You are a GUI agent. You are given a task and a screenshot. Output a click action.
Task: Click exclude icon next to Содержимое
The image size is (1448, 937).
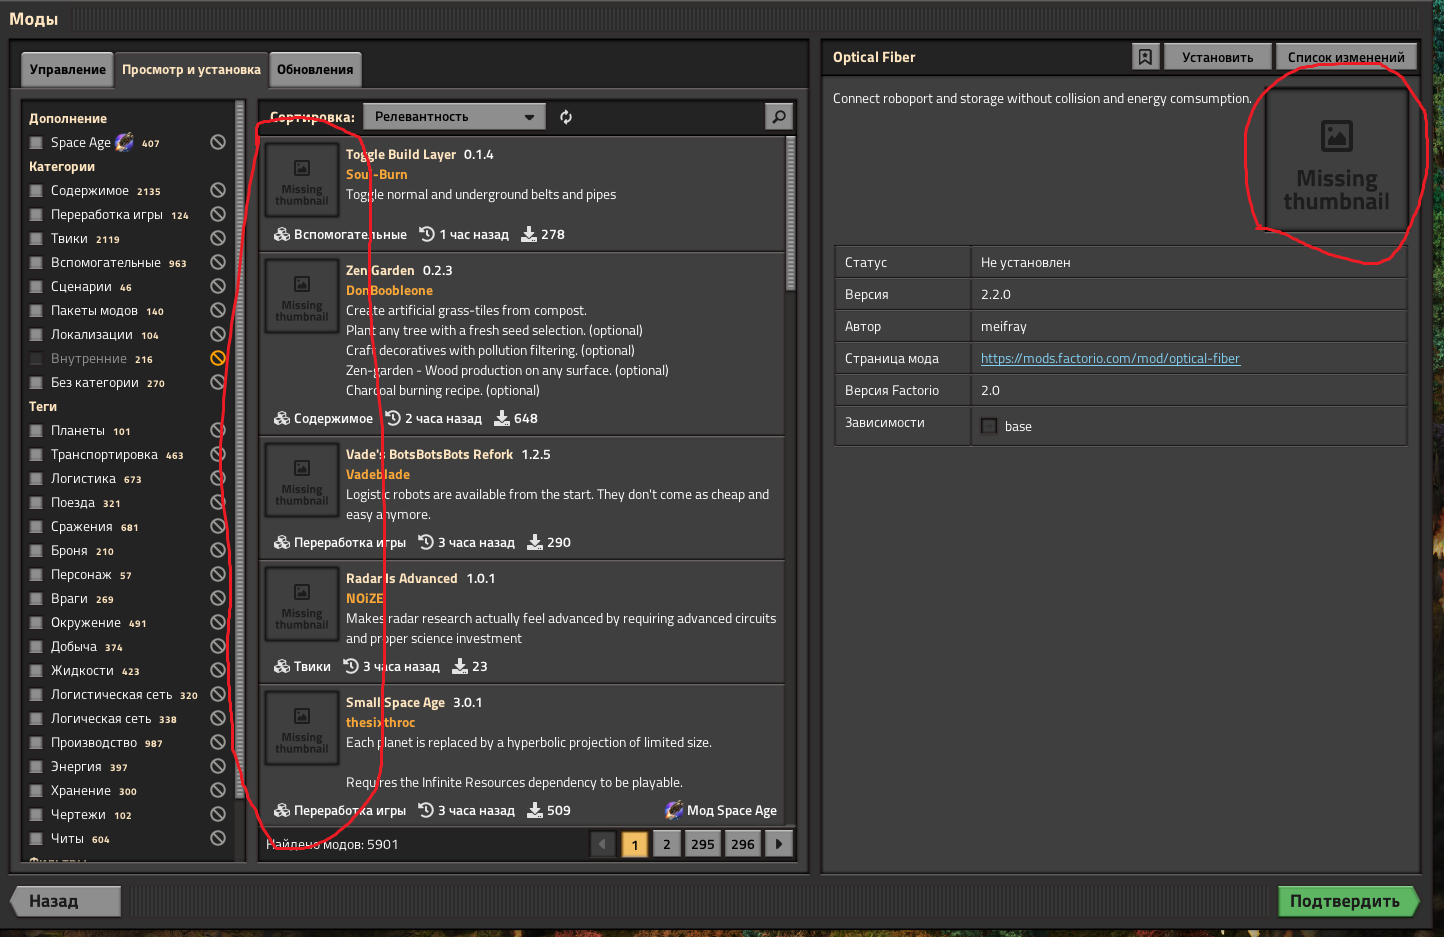point(217,191)
